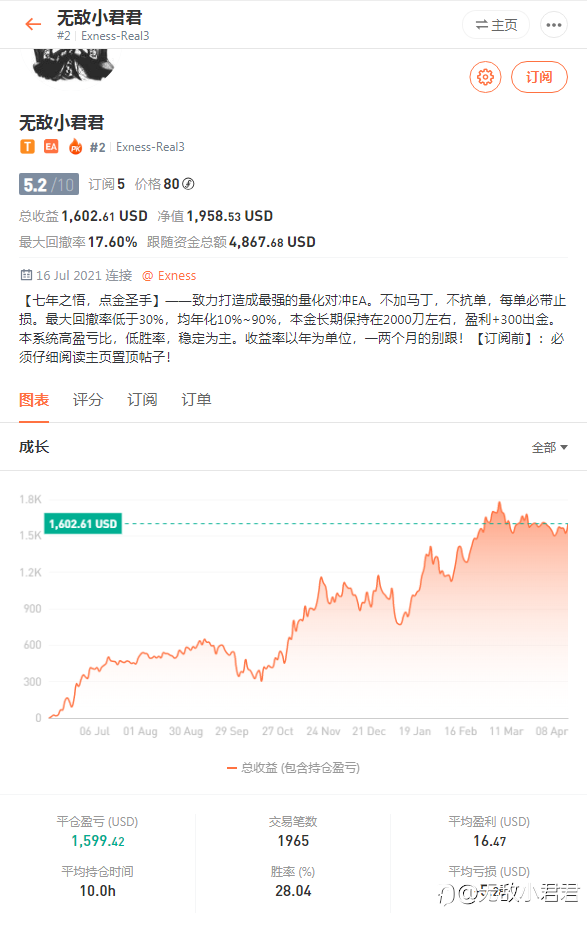Click the 1,602.61 USD chart value label
587x932 pixels.
click(83, 524)
